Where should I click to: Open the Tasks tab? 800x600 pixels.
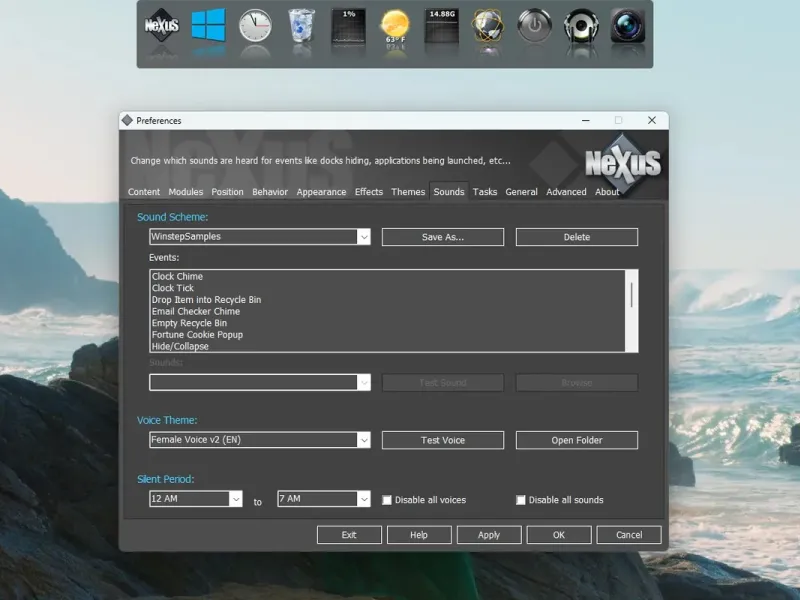point(485,192)
